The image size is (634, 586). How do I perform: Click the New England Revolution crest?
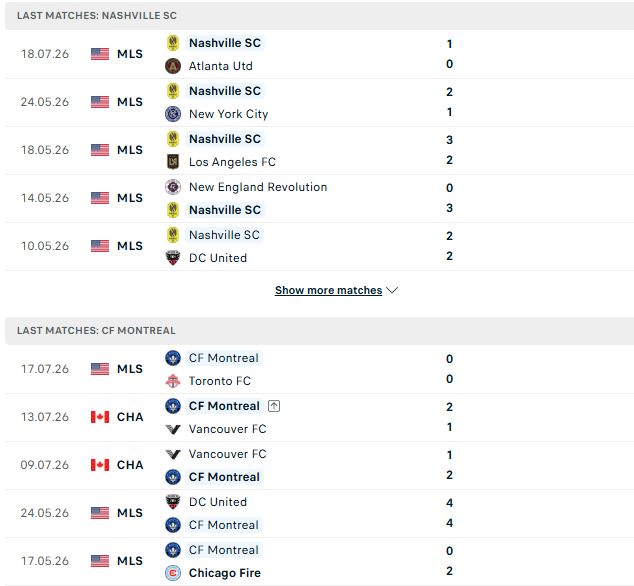[x=173, y=187]
